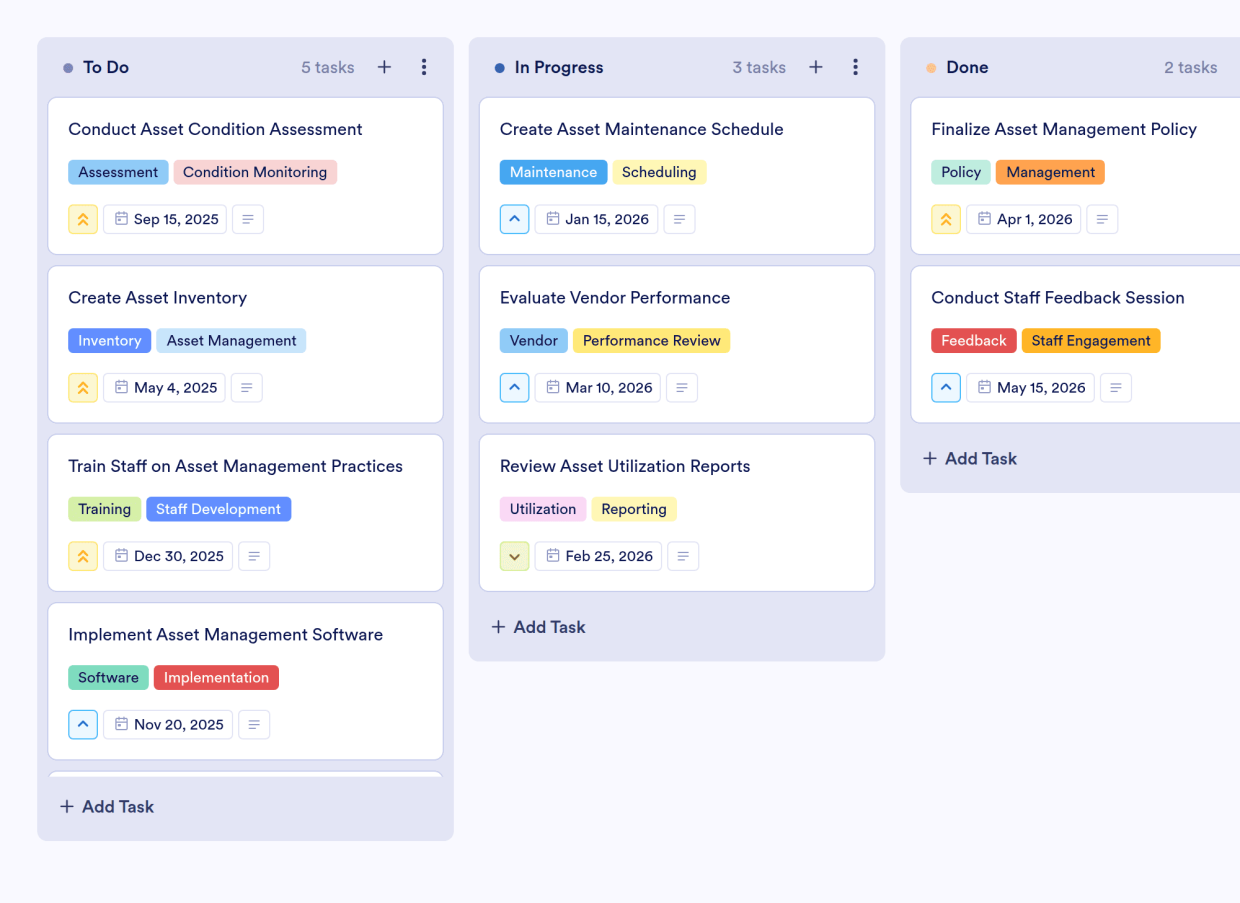Open May 15, 2026 due date picker
The width and height of the screenshot is (1240, 903).
coord(1031,388)
